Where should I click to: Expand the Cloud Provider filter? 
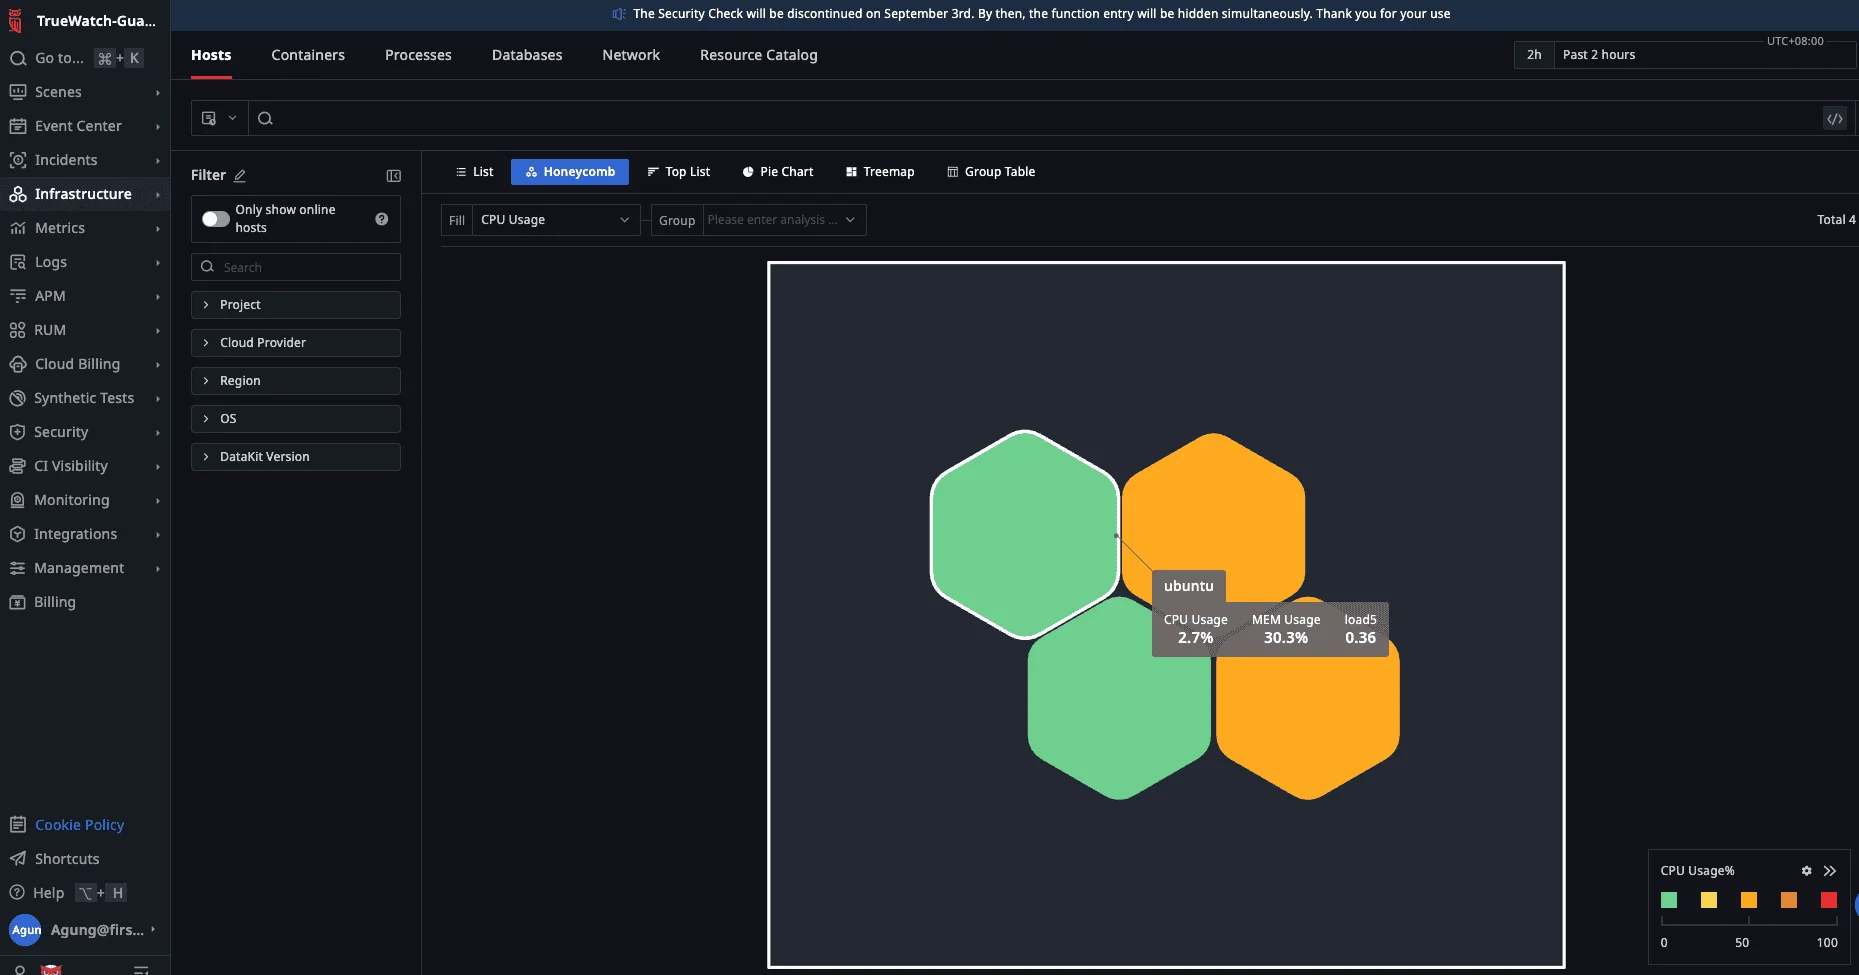[296, 343]
